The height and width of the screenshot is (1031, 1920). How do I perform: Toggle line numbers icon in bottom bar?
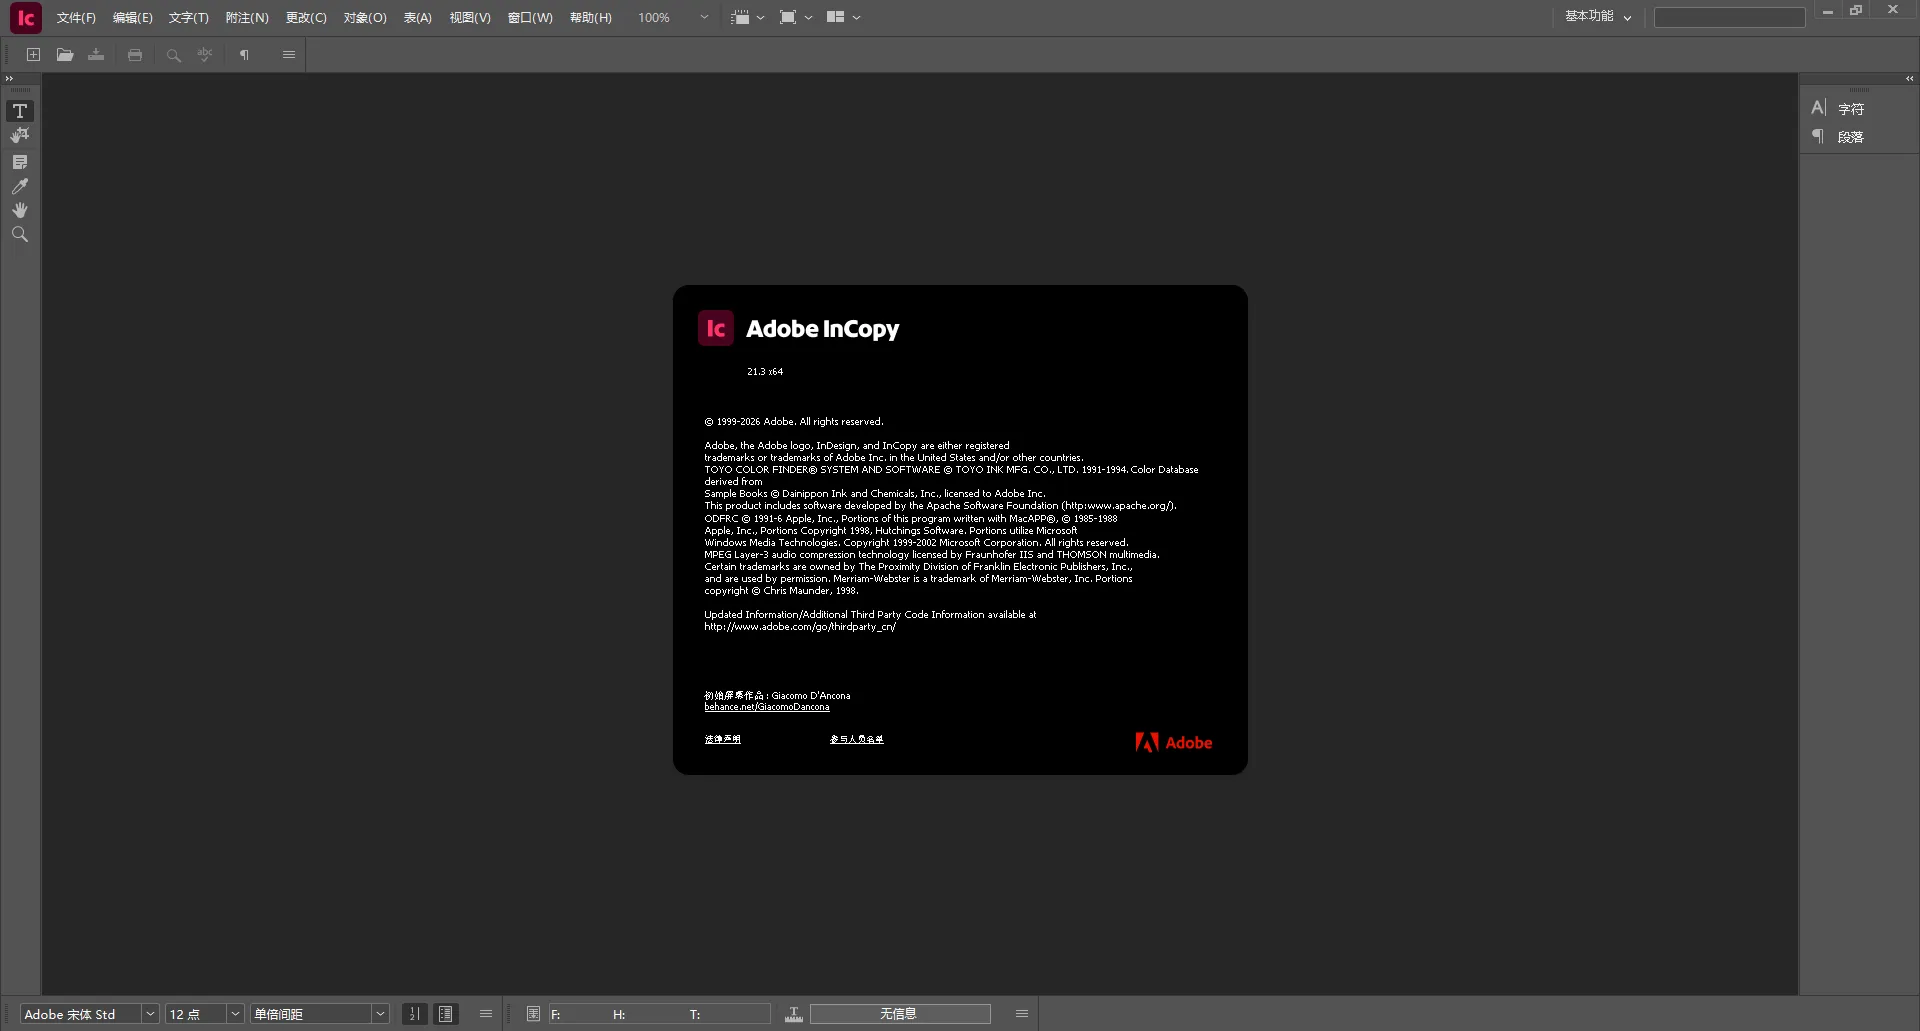click(x=414, y=1014)
